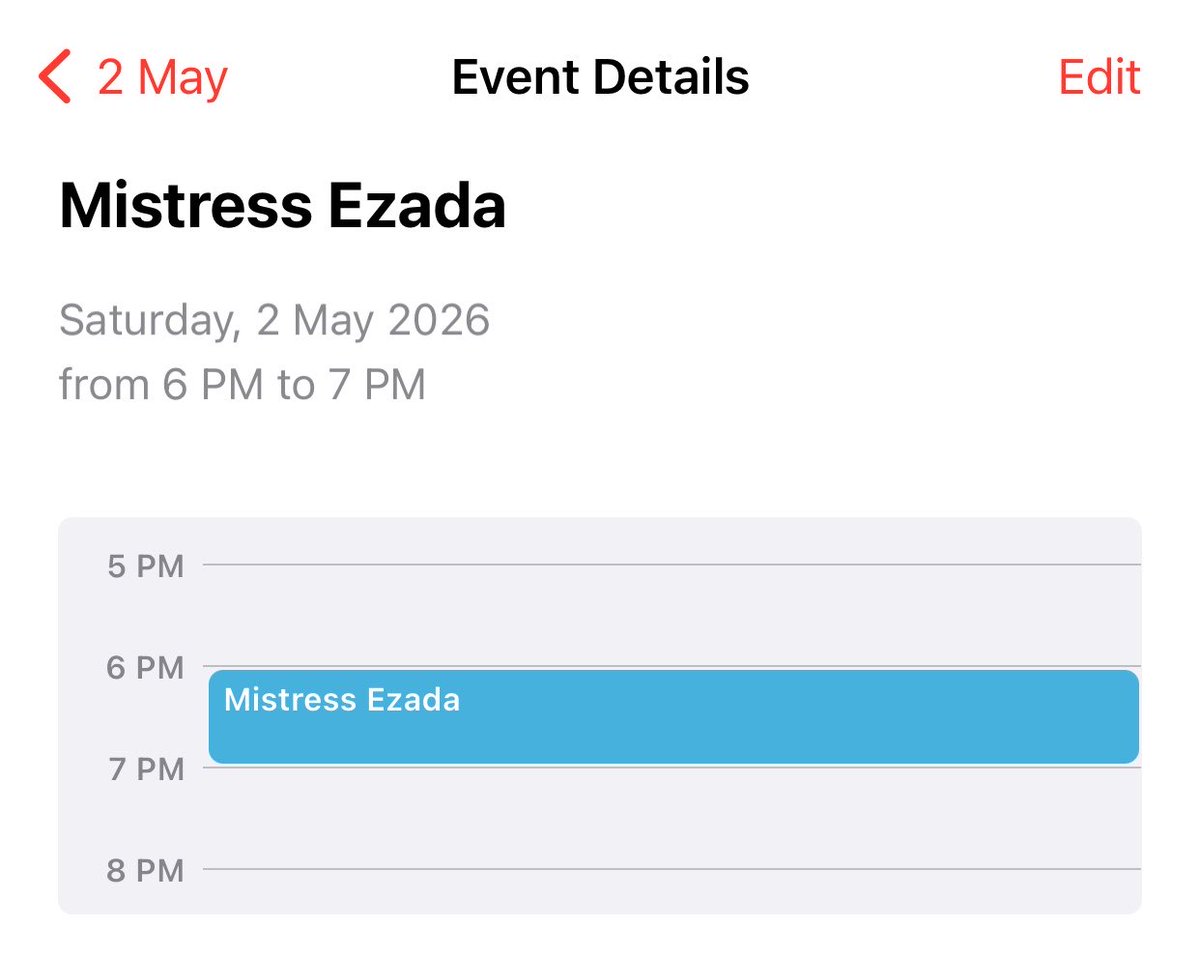Go back to 2 May view

(133, 78)
